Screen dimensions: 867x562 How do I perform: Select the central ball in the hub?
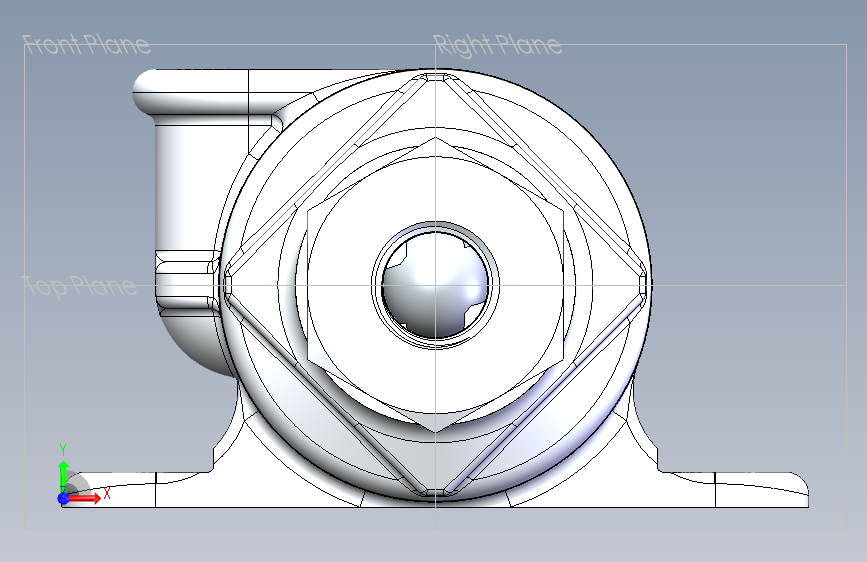pos(435,286)
